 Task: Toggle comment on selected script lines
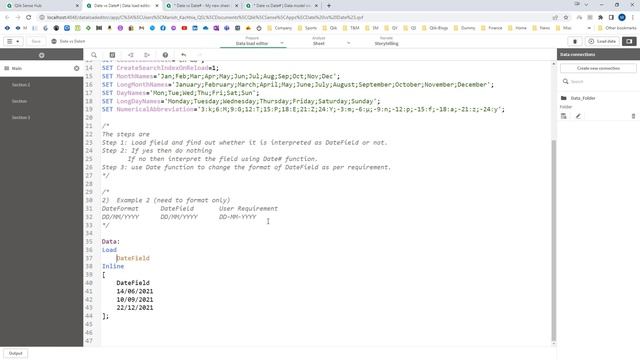coord(112,55)
